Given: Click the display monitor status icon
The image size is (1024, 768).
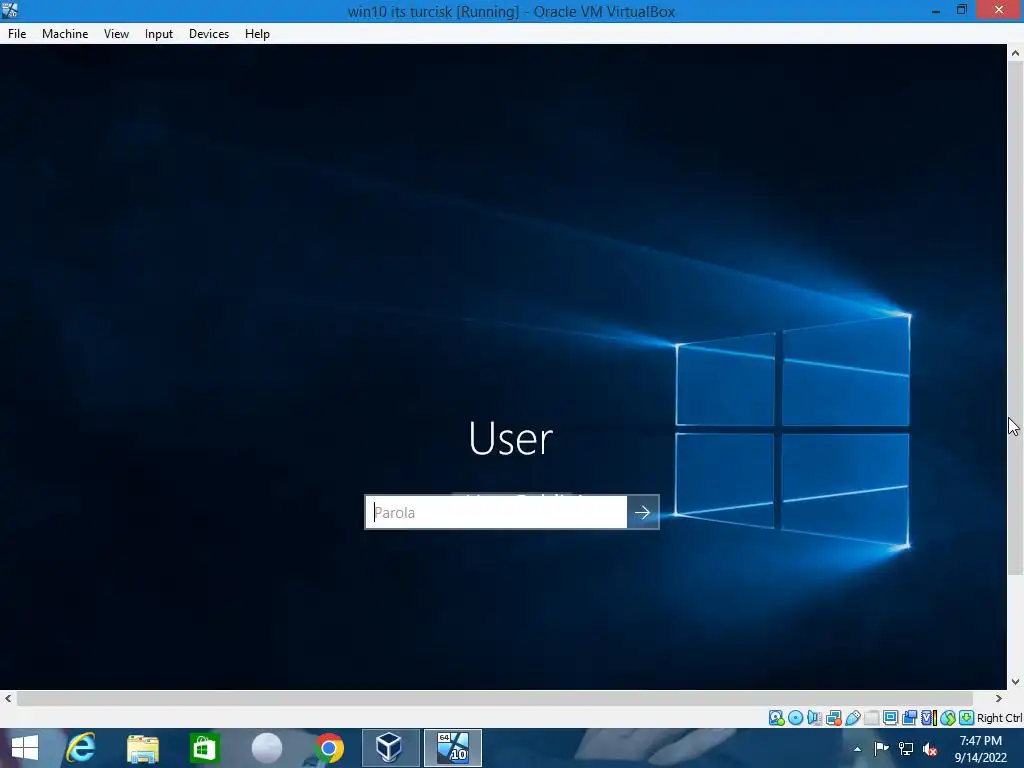Looking at the screenshot, I should (890, 718).
